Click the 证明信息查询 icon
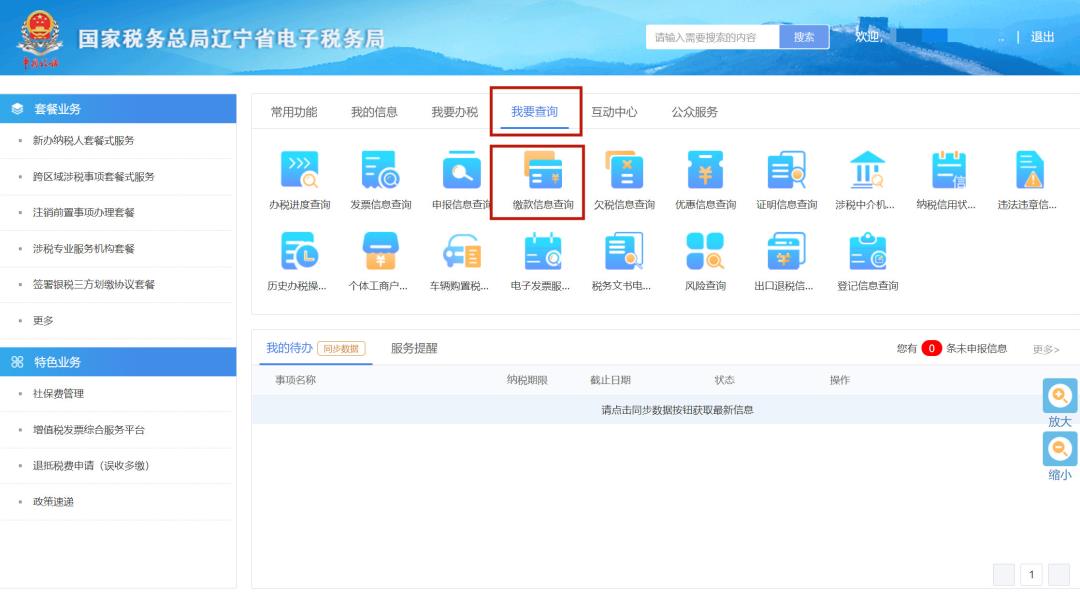1080x600 pixels. pyautogui.click(x=786, y=171)
